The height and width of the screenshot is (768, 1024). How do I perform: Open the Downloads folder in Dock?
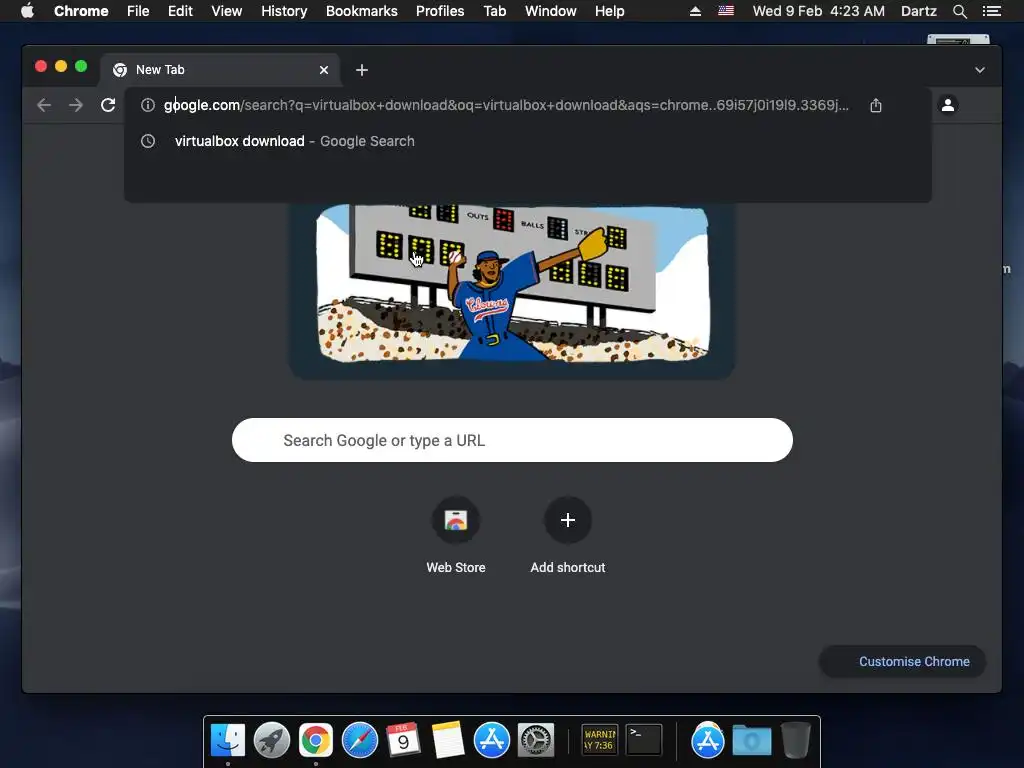point(752,741)
